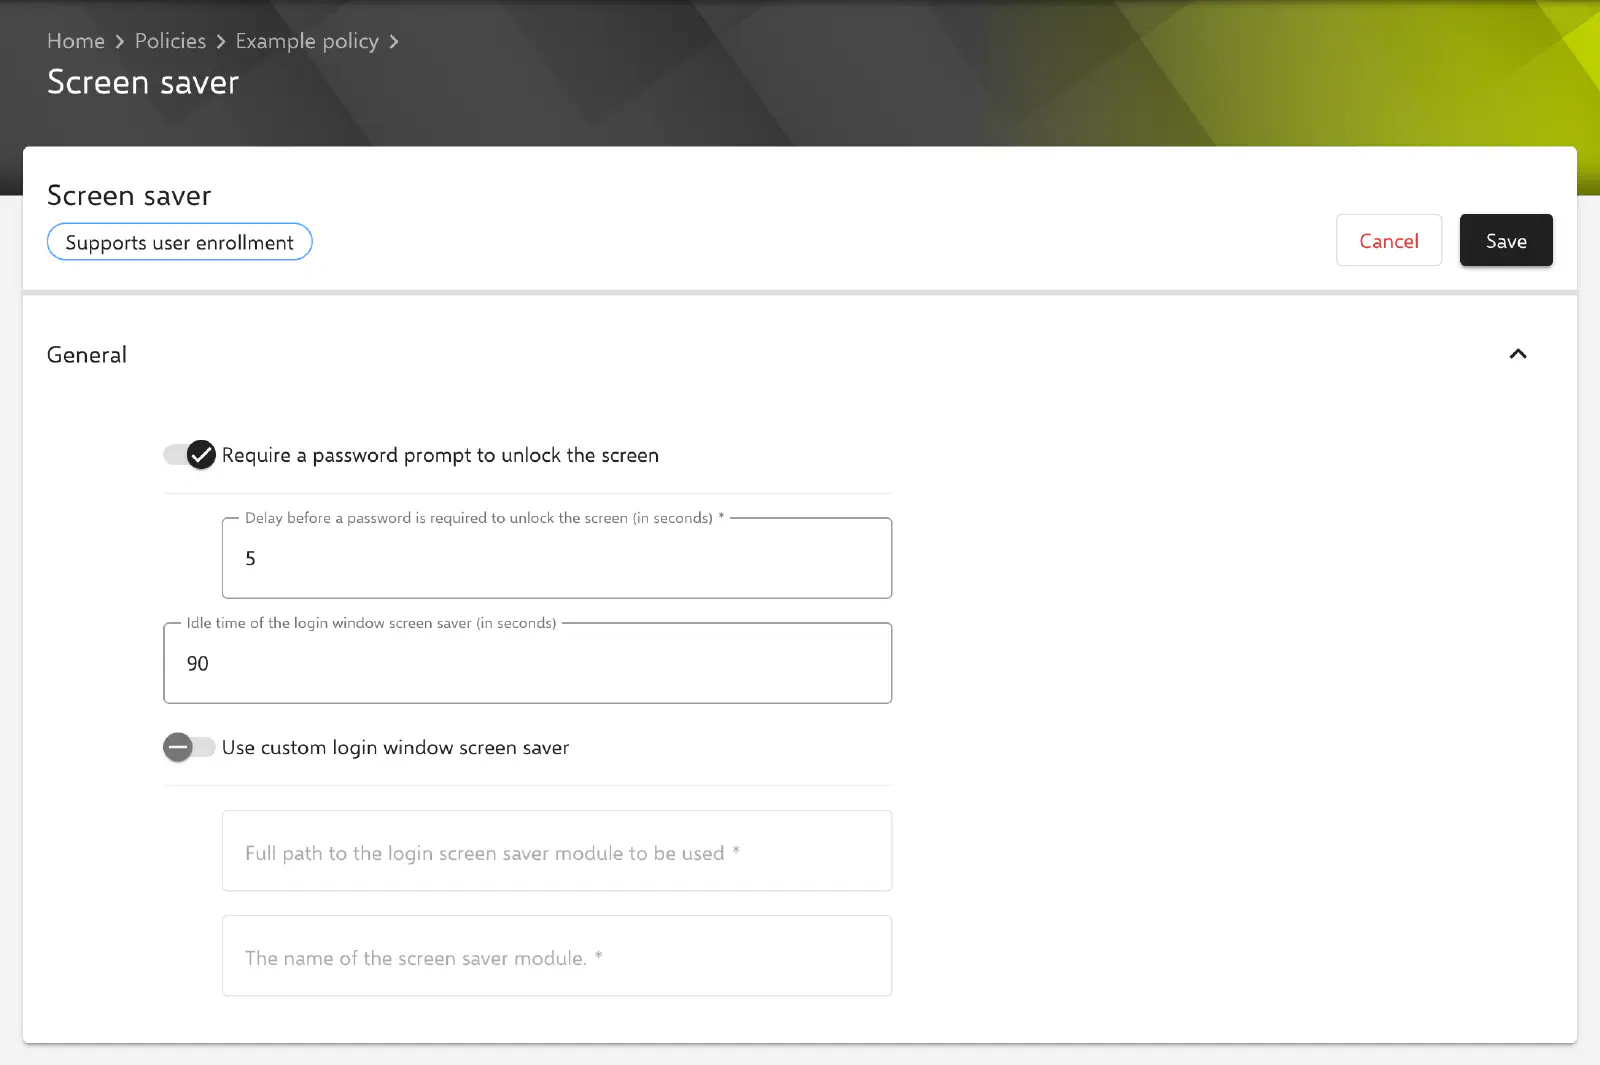Click the Cancel button

pyautogui.click(x=1389, y=241)
